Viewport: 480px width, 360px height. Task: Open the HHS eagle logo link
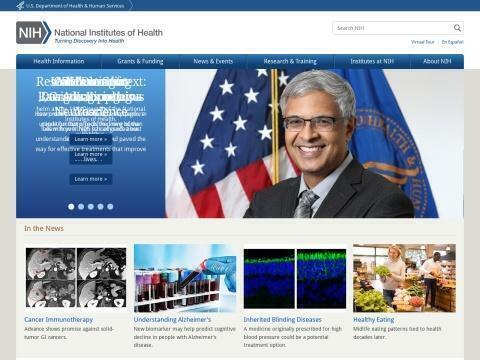pos(20,5)
